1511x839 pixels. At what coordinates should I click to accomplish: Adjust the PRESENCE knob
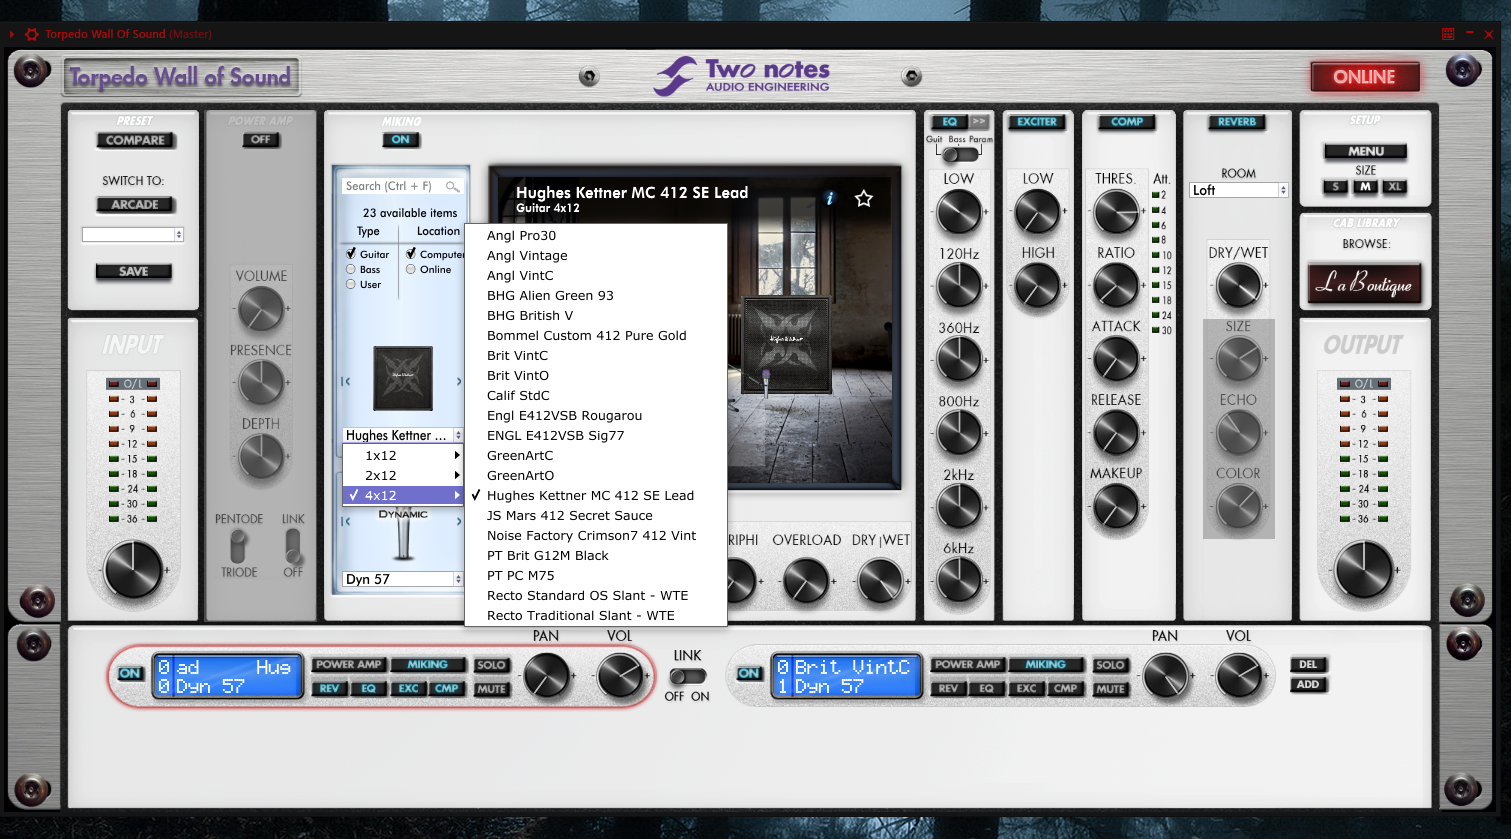coord(261,383)
